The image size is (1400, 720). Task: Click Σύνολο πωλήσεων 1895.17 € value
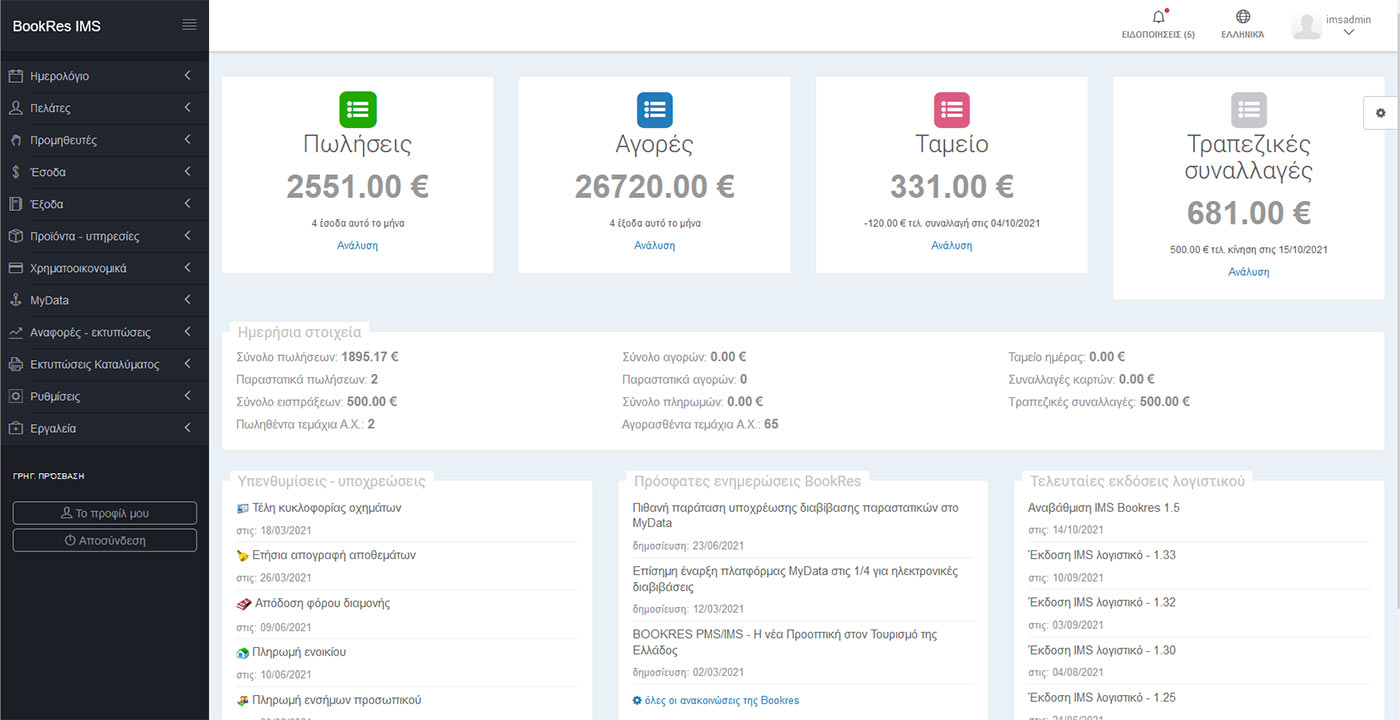click(x=370, y=357)
